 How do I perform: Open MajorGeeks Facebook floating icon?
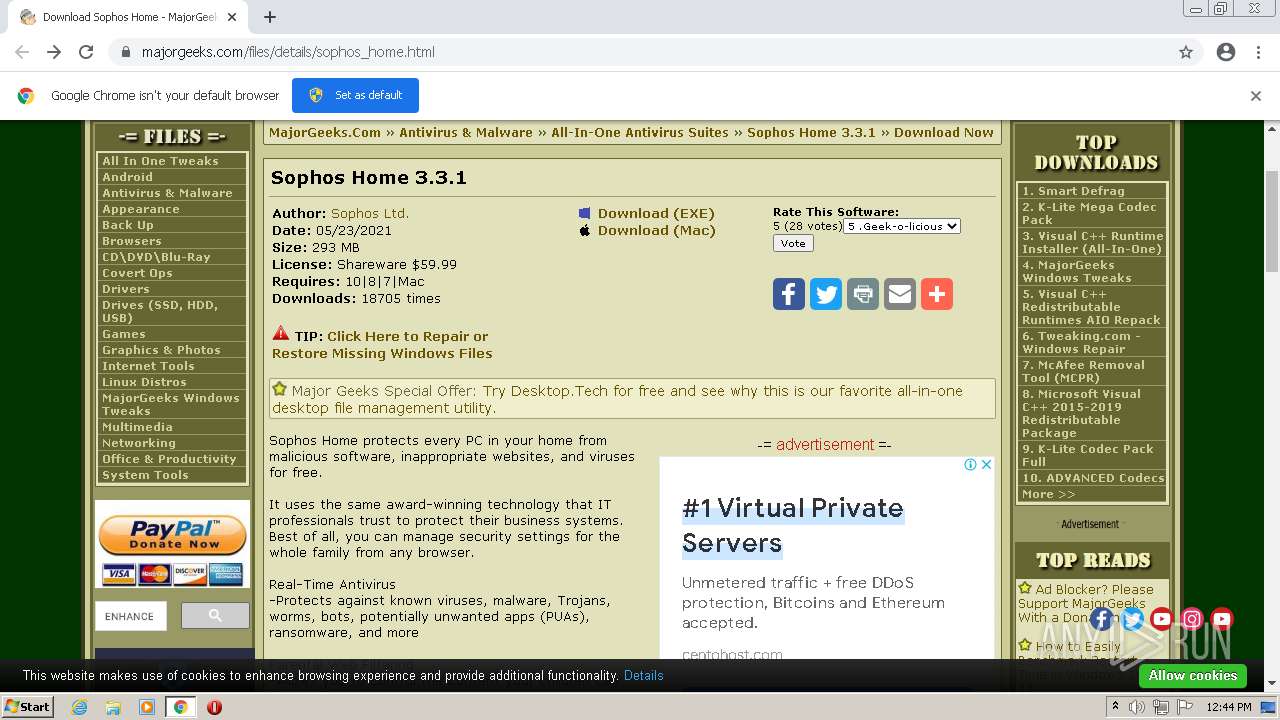point(1102,619)
